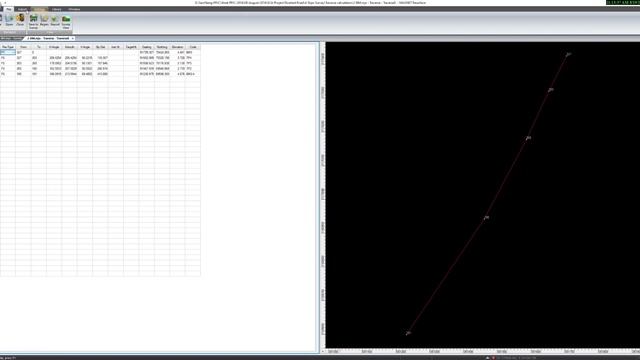Click the green checkmark Recalc ribbon icon

click(x=55, y=20)
